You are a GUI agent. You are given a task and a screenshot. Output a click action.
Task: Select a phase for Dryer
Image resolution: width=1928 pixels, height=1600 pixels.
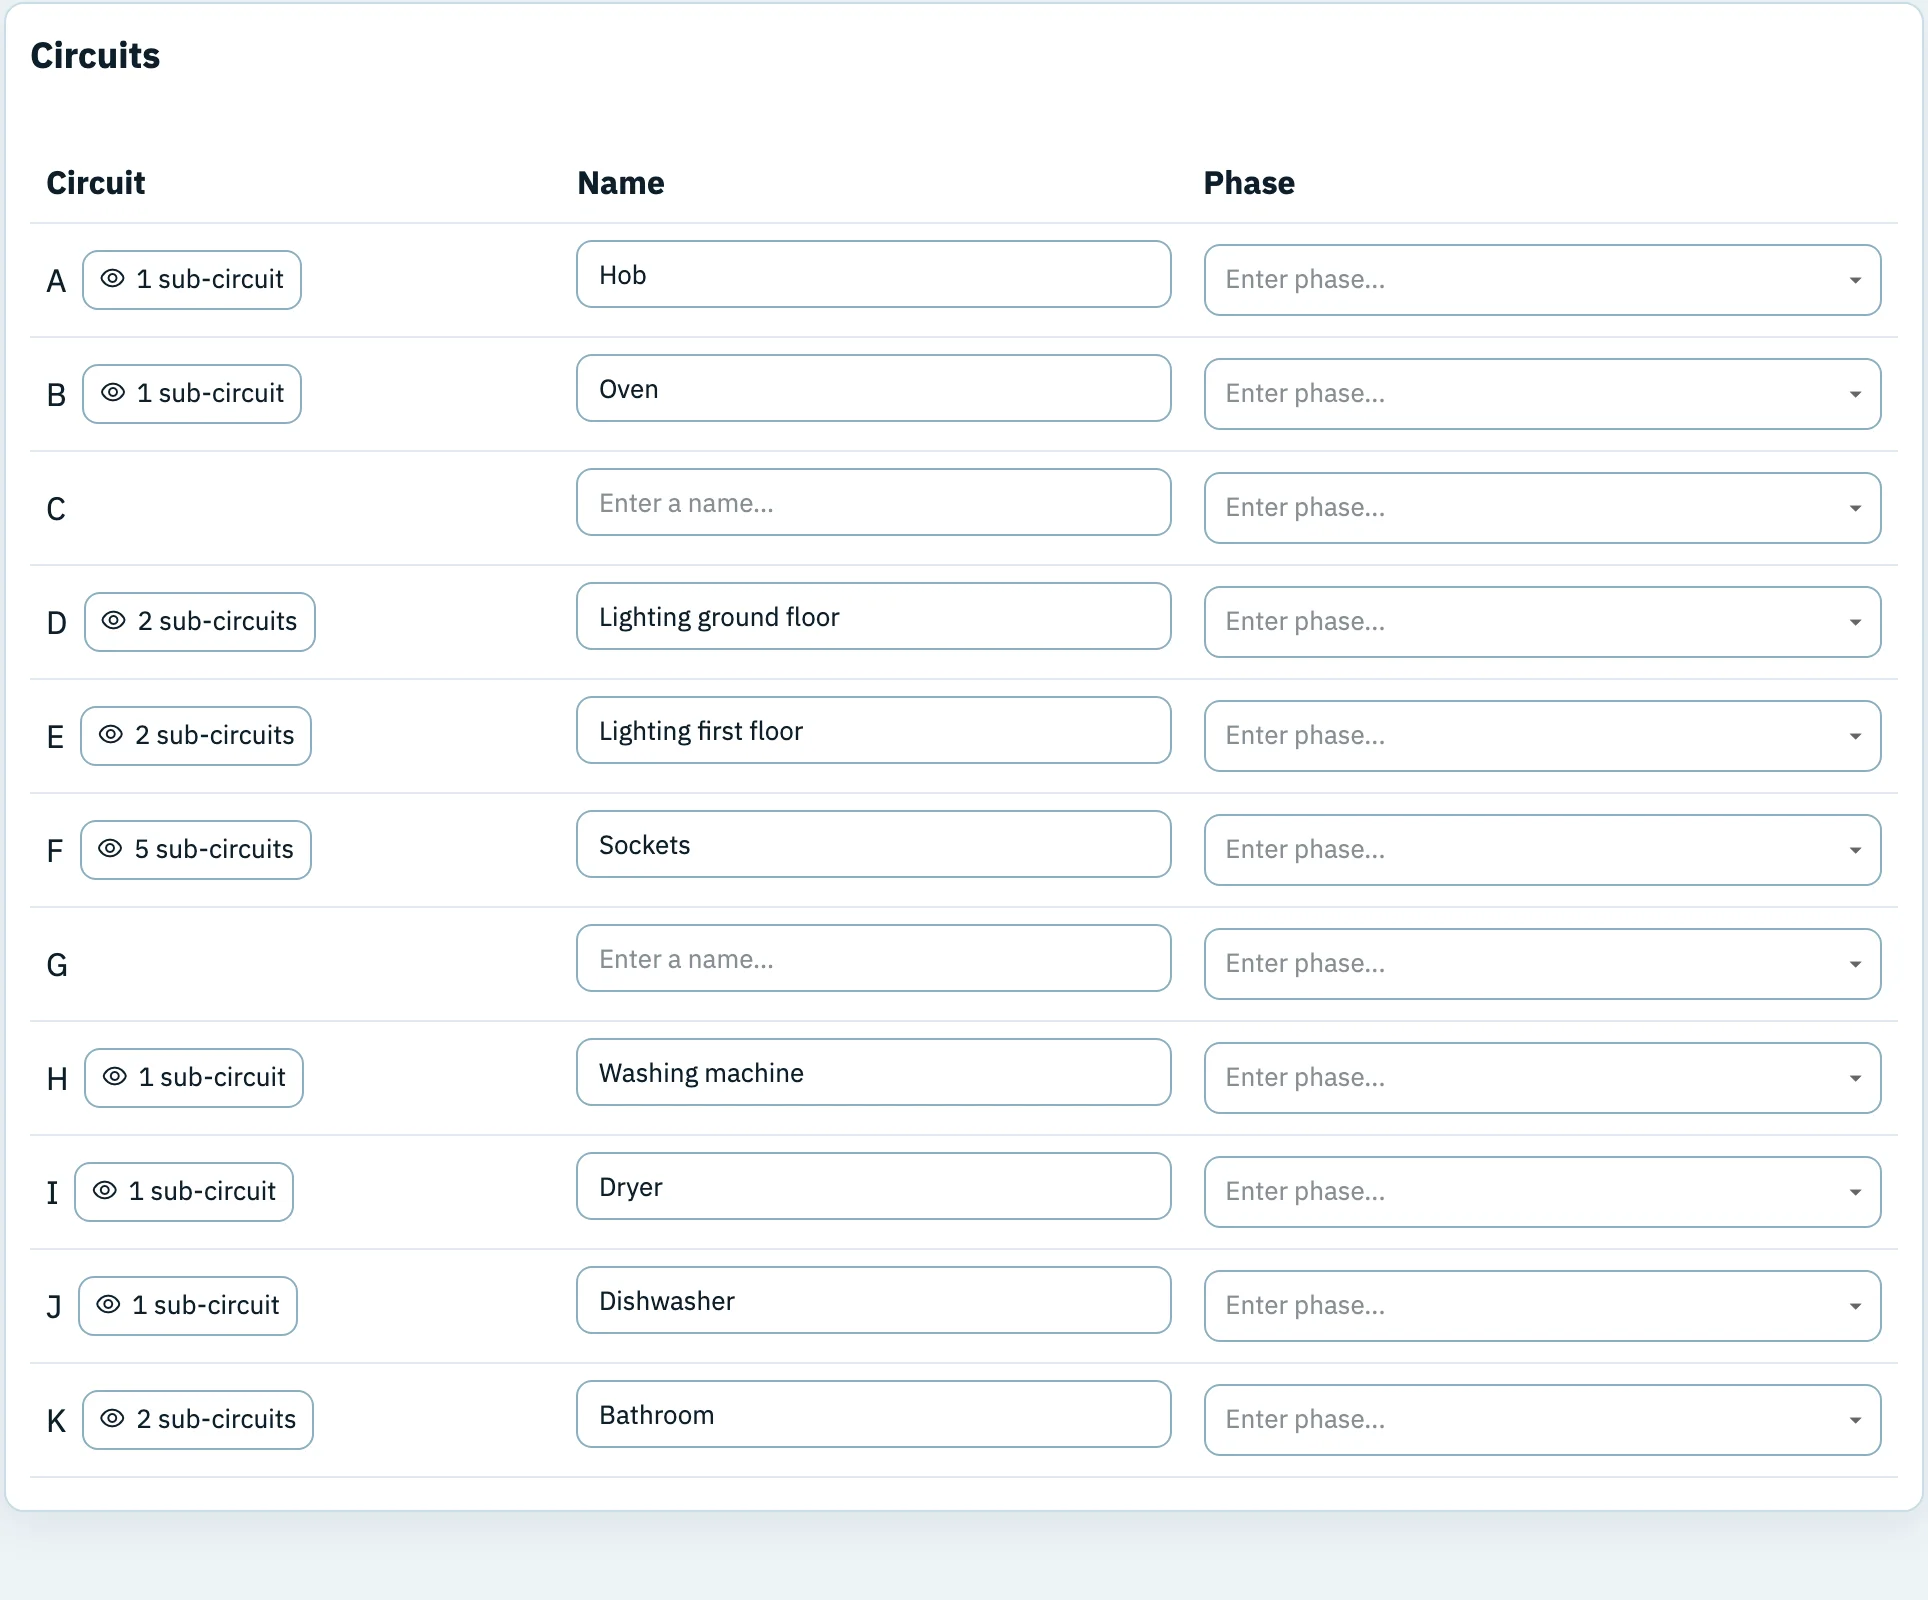[1542, 1192]
